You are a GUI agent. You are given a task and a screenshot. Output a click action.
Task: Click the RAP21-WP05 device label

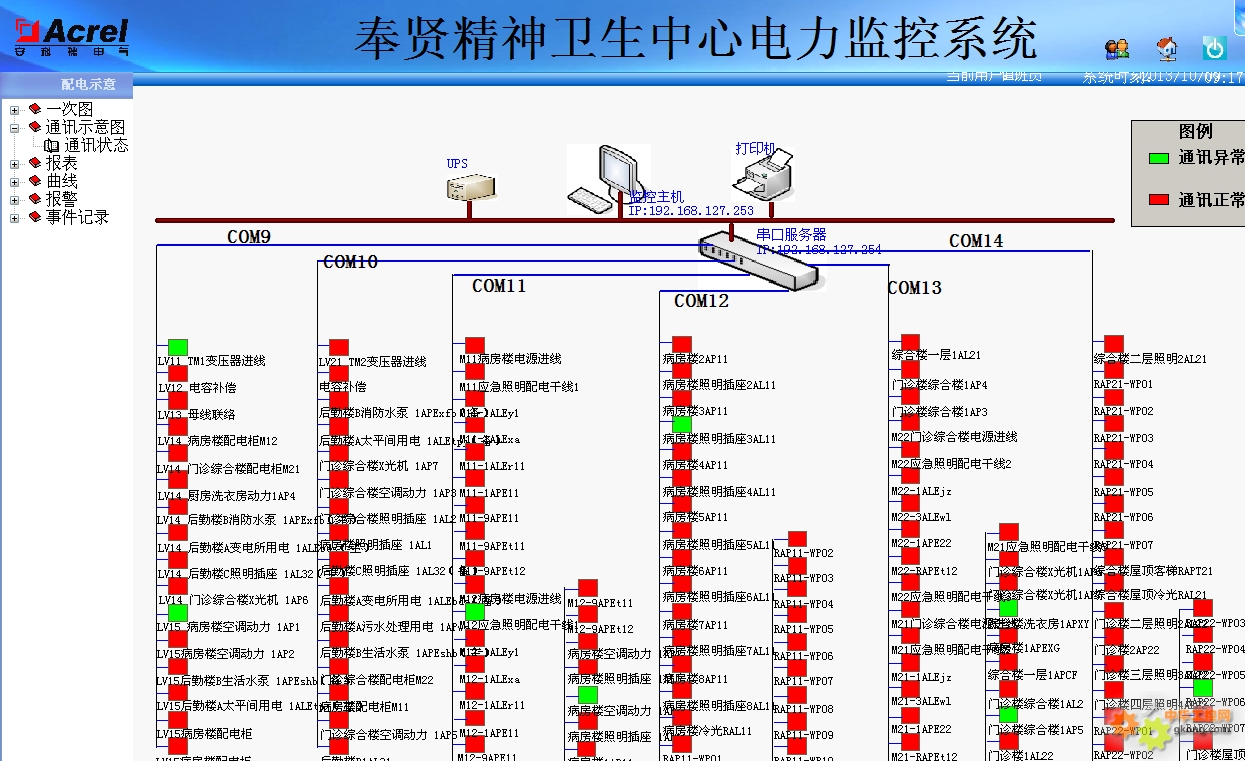point(1123,492)
